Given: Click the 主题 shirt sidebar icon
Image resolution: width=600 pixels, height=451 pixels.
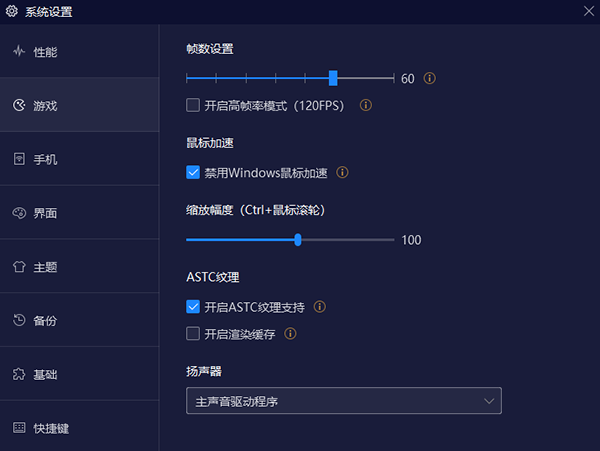Looking at the screenshot, I should click(x=19, y=267).
